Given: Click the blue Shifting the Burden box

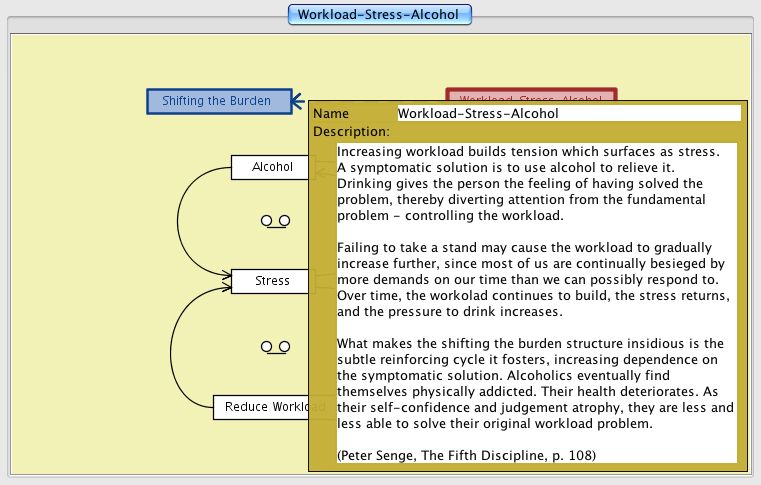Looking at the screenshot, I should click(x=219, y=101).
